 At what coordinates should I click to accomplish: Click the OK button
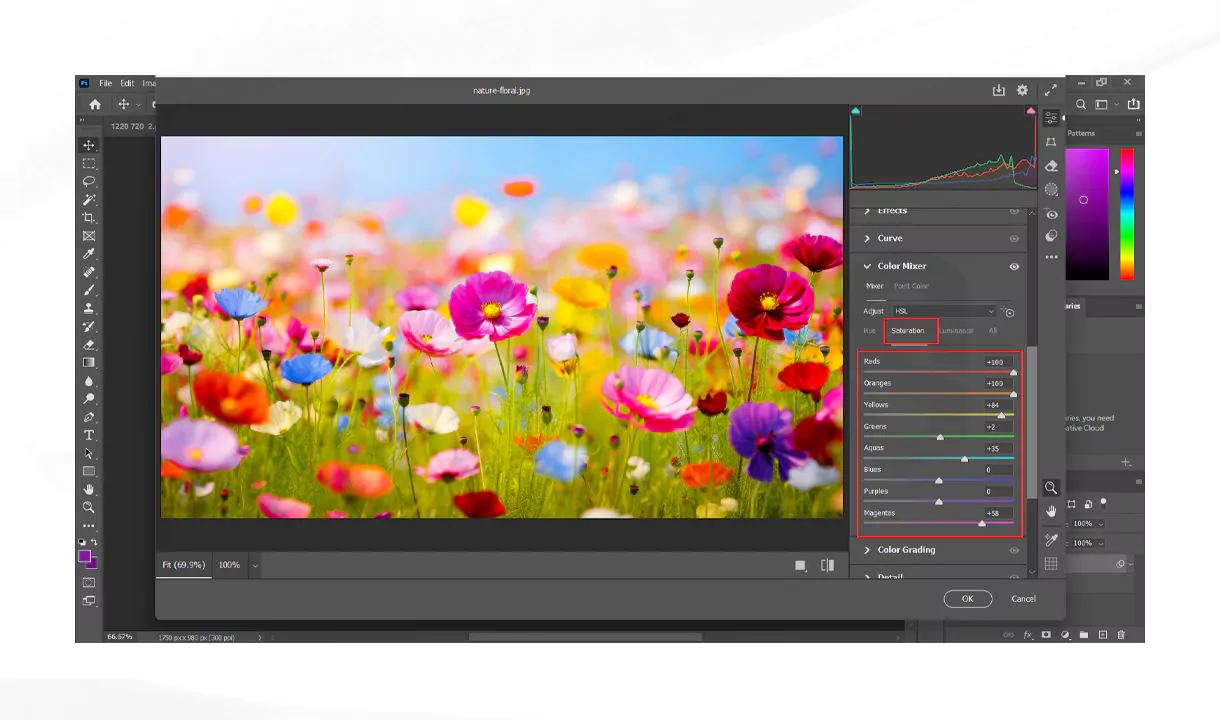pyautogui.click(x=968, y=599)
